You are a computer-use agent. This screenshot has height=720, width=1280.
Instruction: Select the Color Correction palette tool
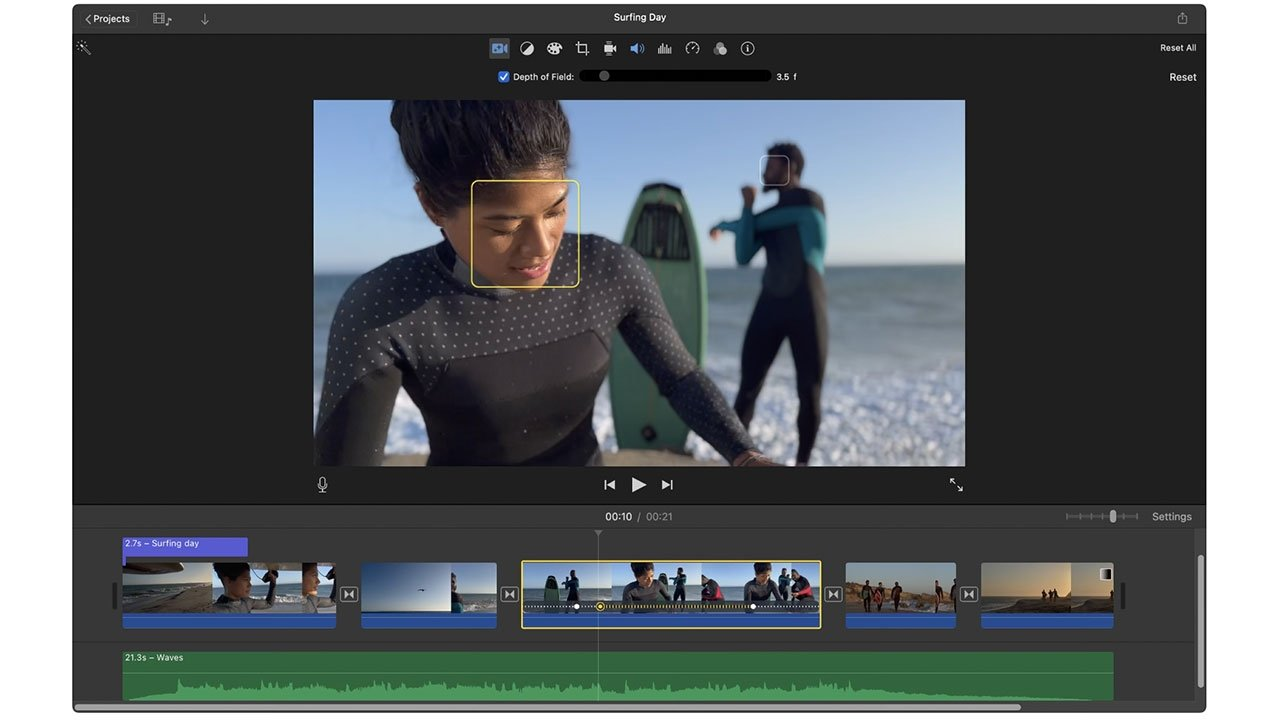(x=554, y=48)
